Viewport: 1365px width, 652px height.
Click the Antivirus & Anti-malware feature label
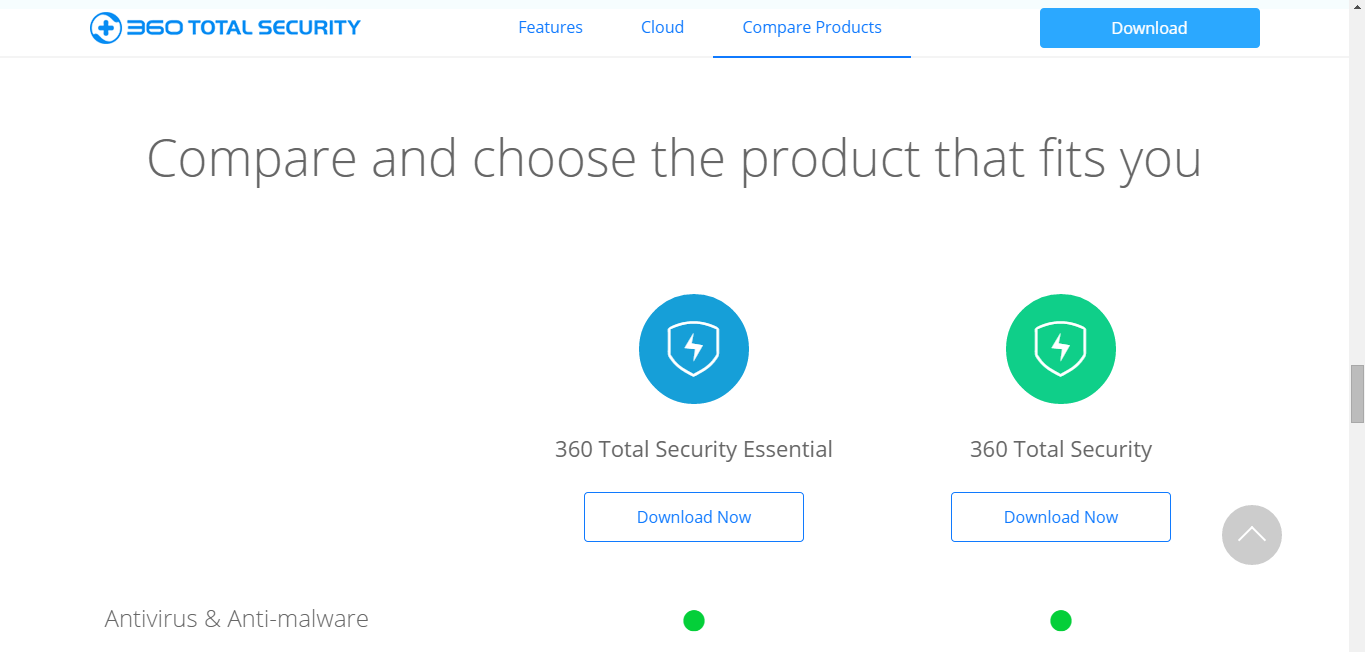pos(236,619)
